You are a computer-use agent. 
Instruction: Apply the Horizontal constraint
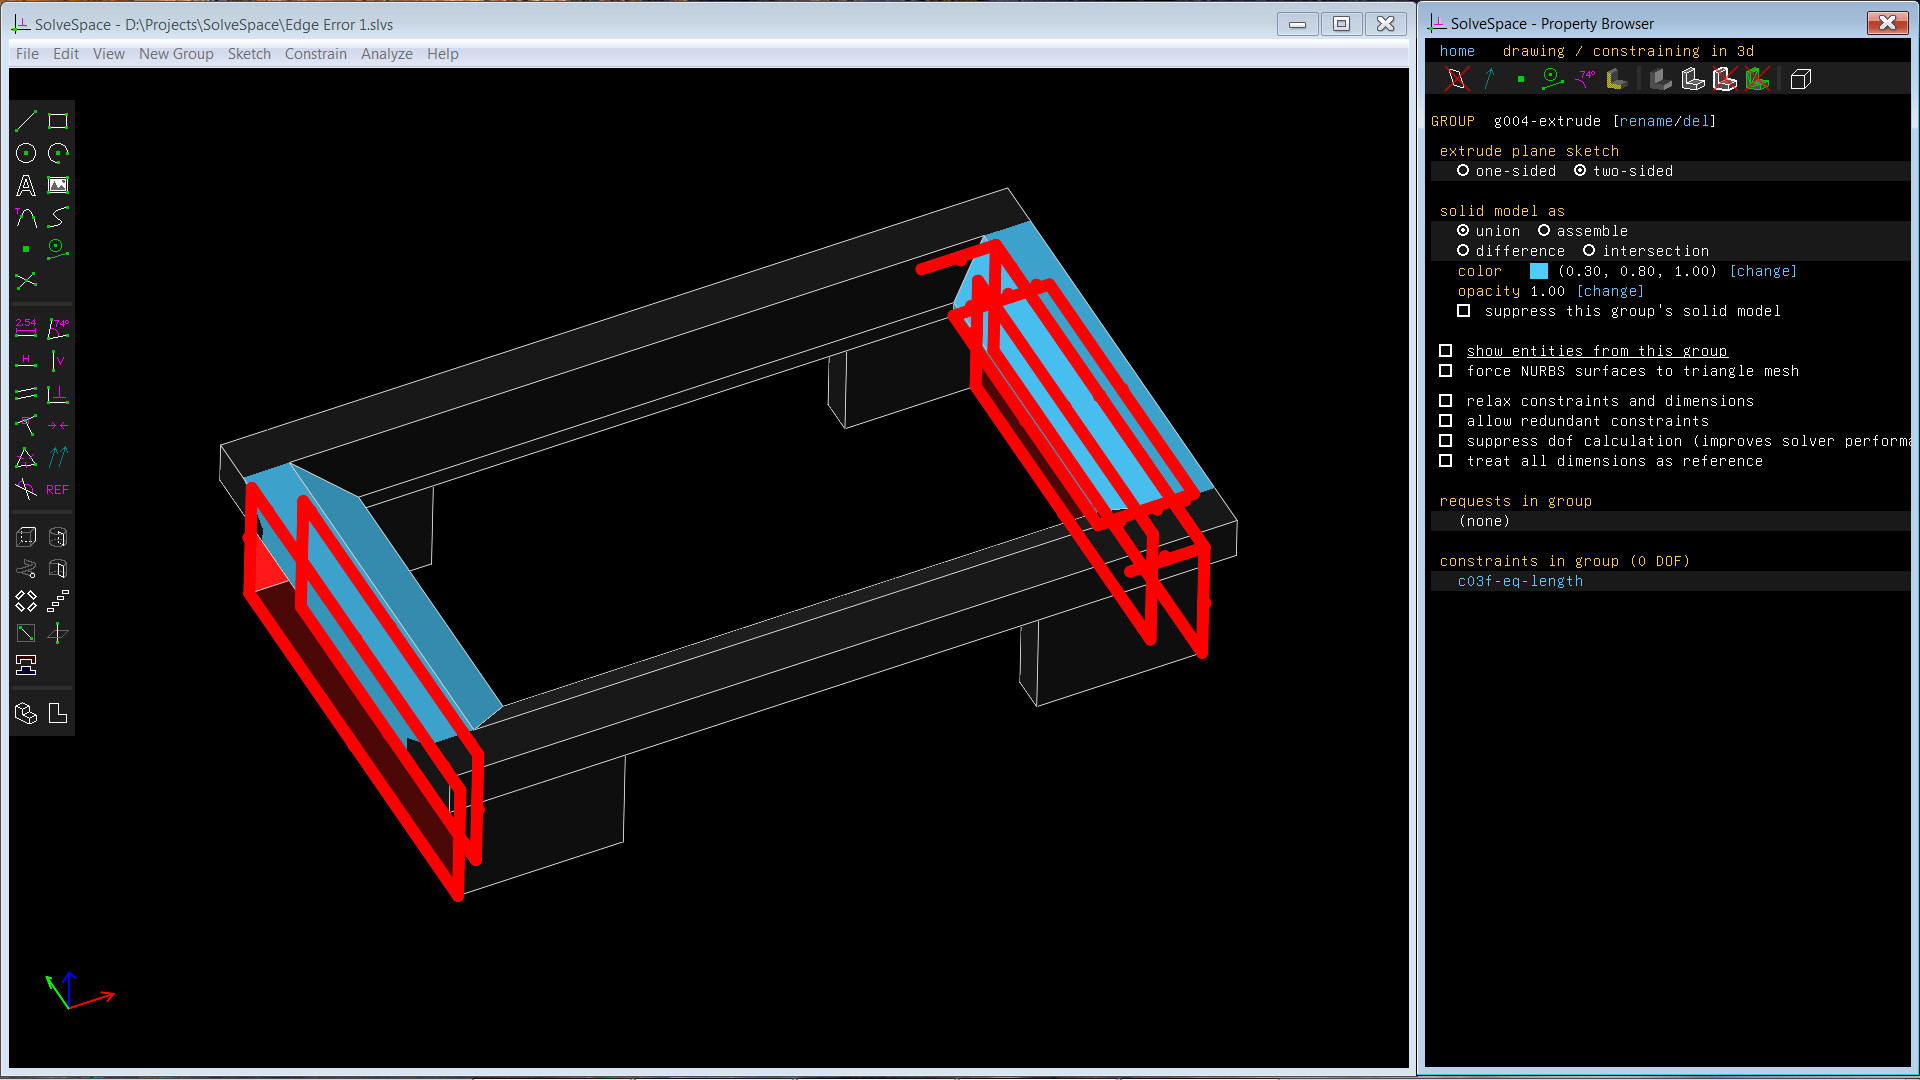[x=26, y=361]
